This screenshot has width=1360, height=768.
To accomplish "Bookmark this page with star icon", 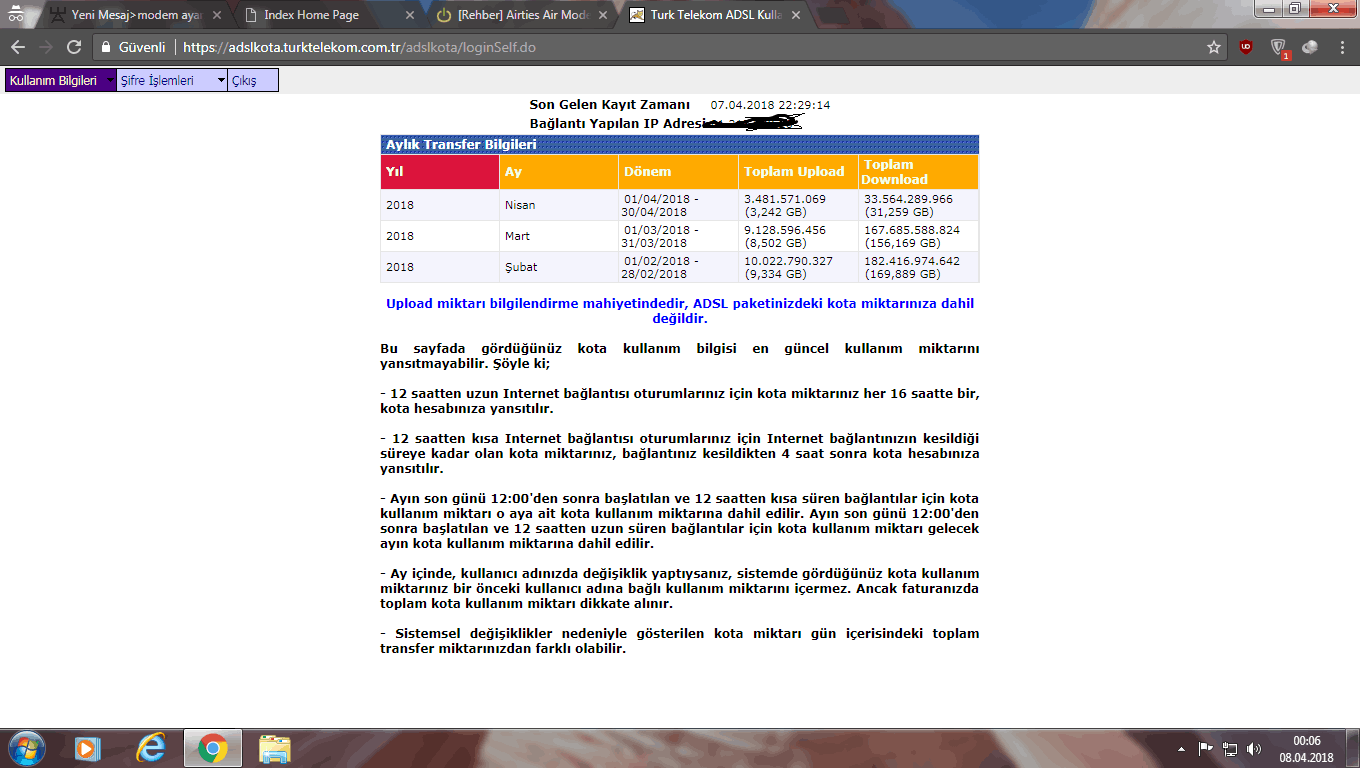I will pos(1214,47).
